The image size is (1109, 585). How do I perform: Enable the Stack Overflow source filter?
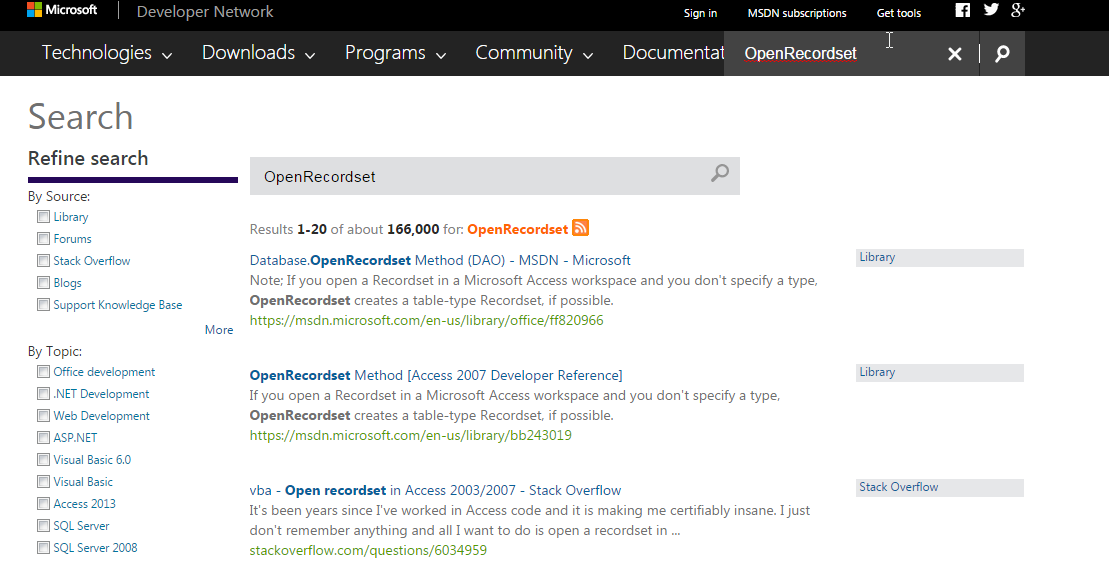(x=44, y=260)
